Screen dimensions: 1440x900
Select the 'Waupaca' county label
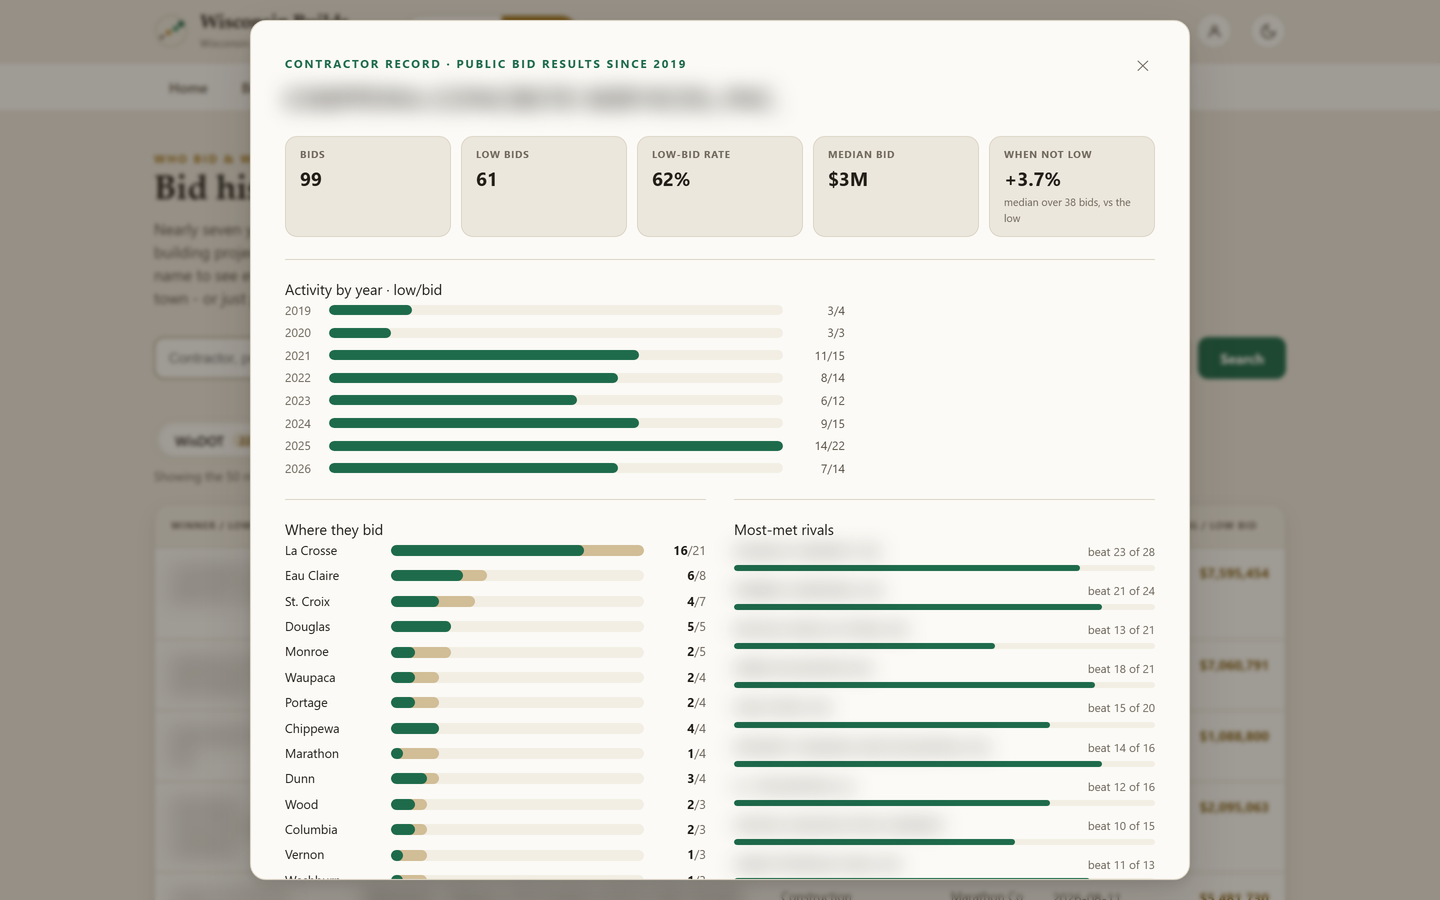(x=310, y=678)
